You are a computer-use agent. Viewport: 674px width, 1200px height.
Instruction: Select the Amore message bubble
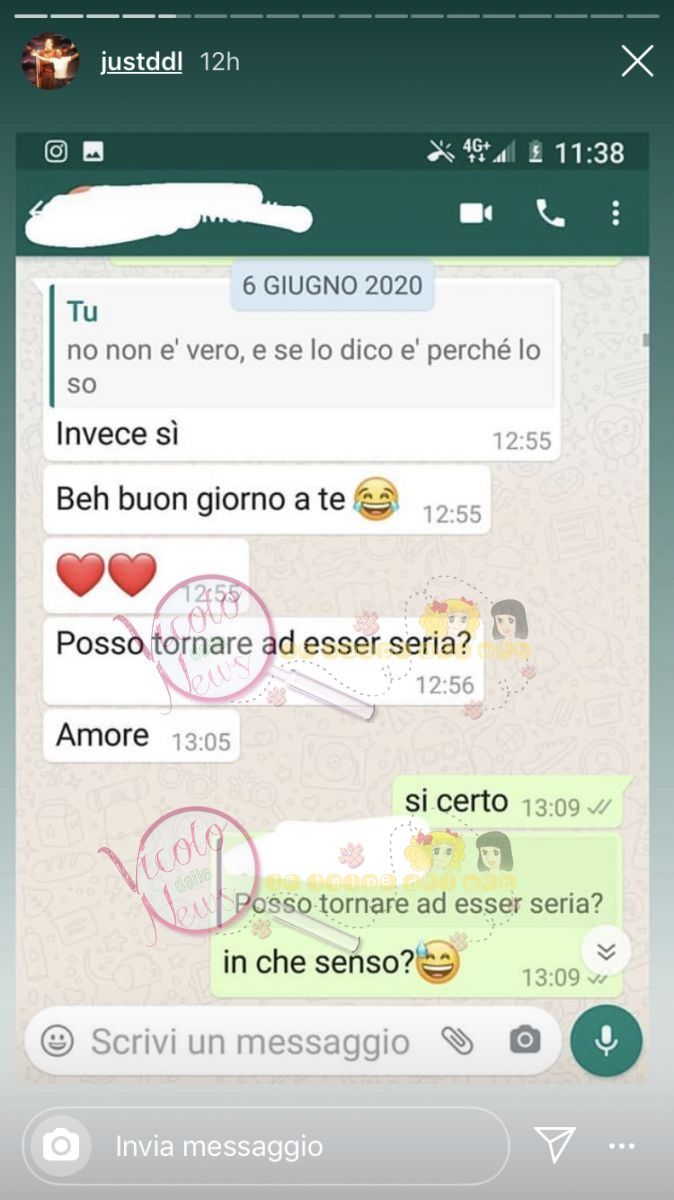point(142,736)
